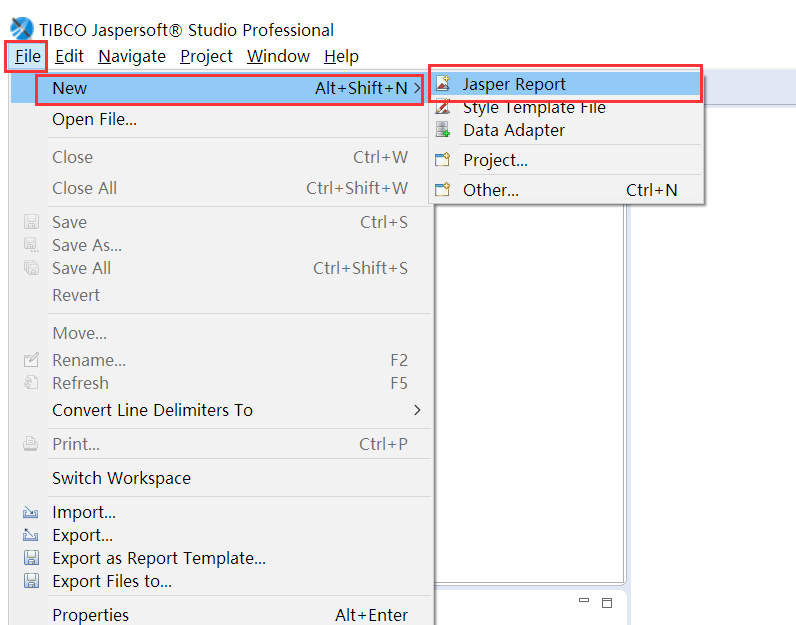Open the Help menu
The image size is (796, 625).
click(x=341, y=56)
